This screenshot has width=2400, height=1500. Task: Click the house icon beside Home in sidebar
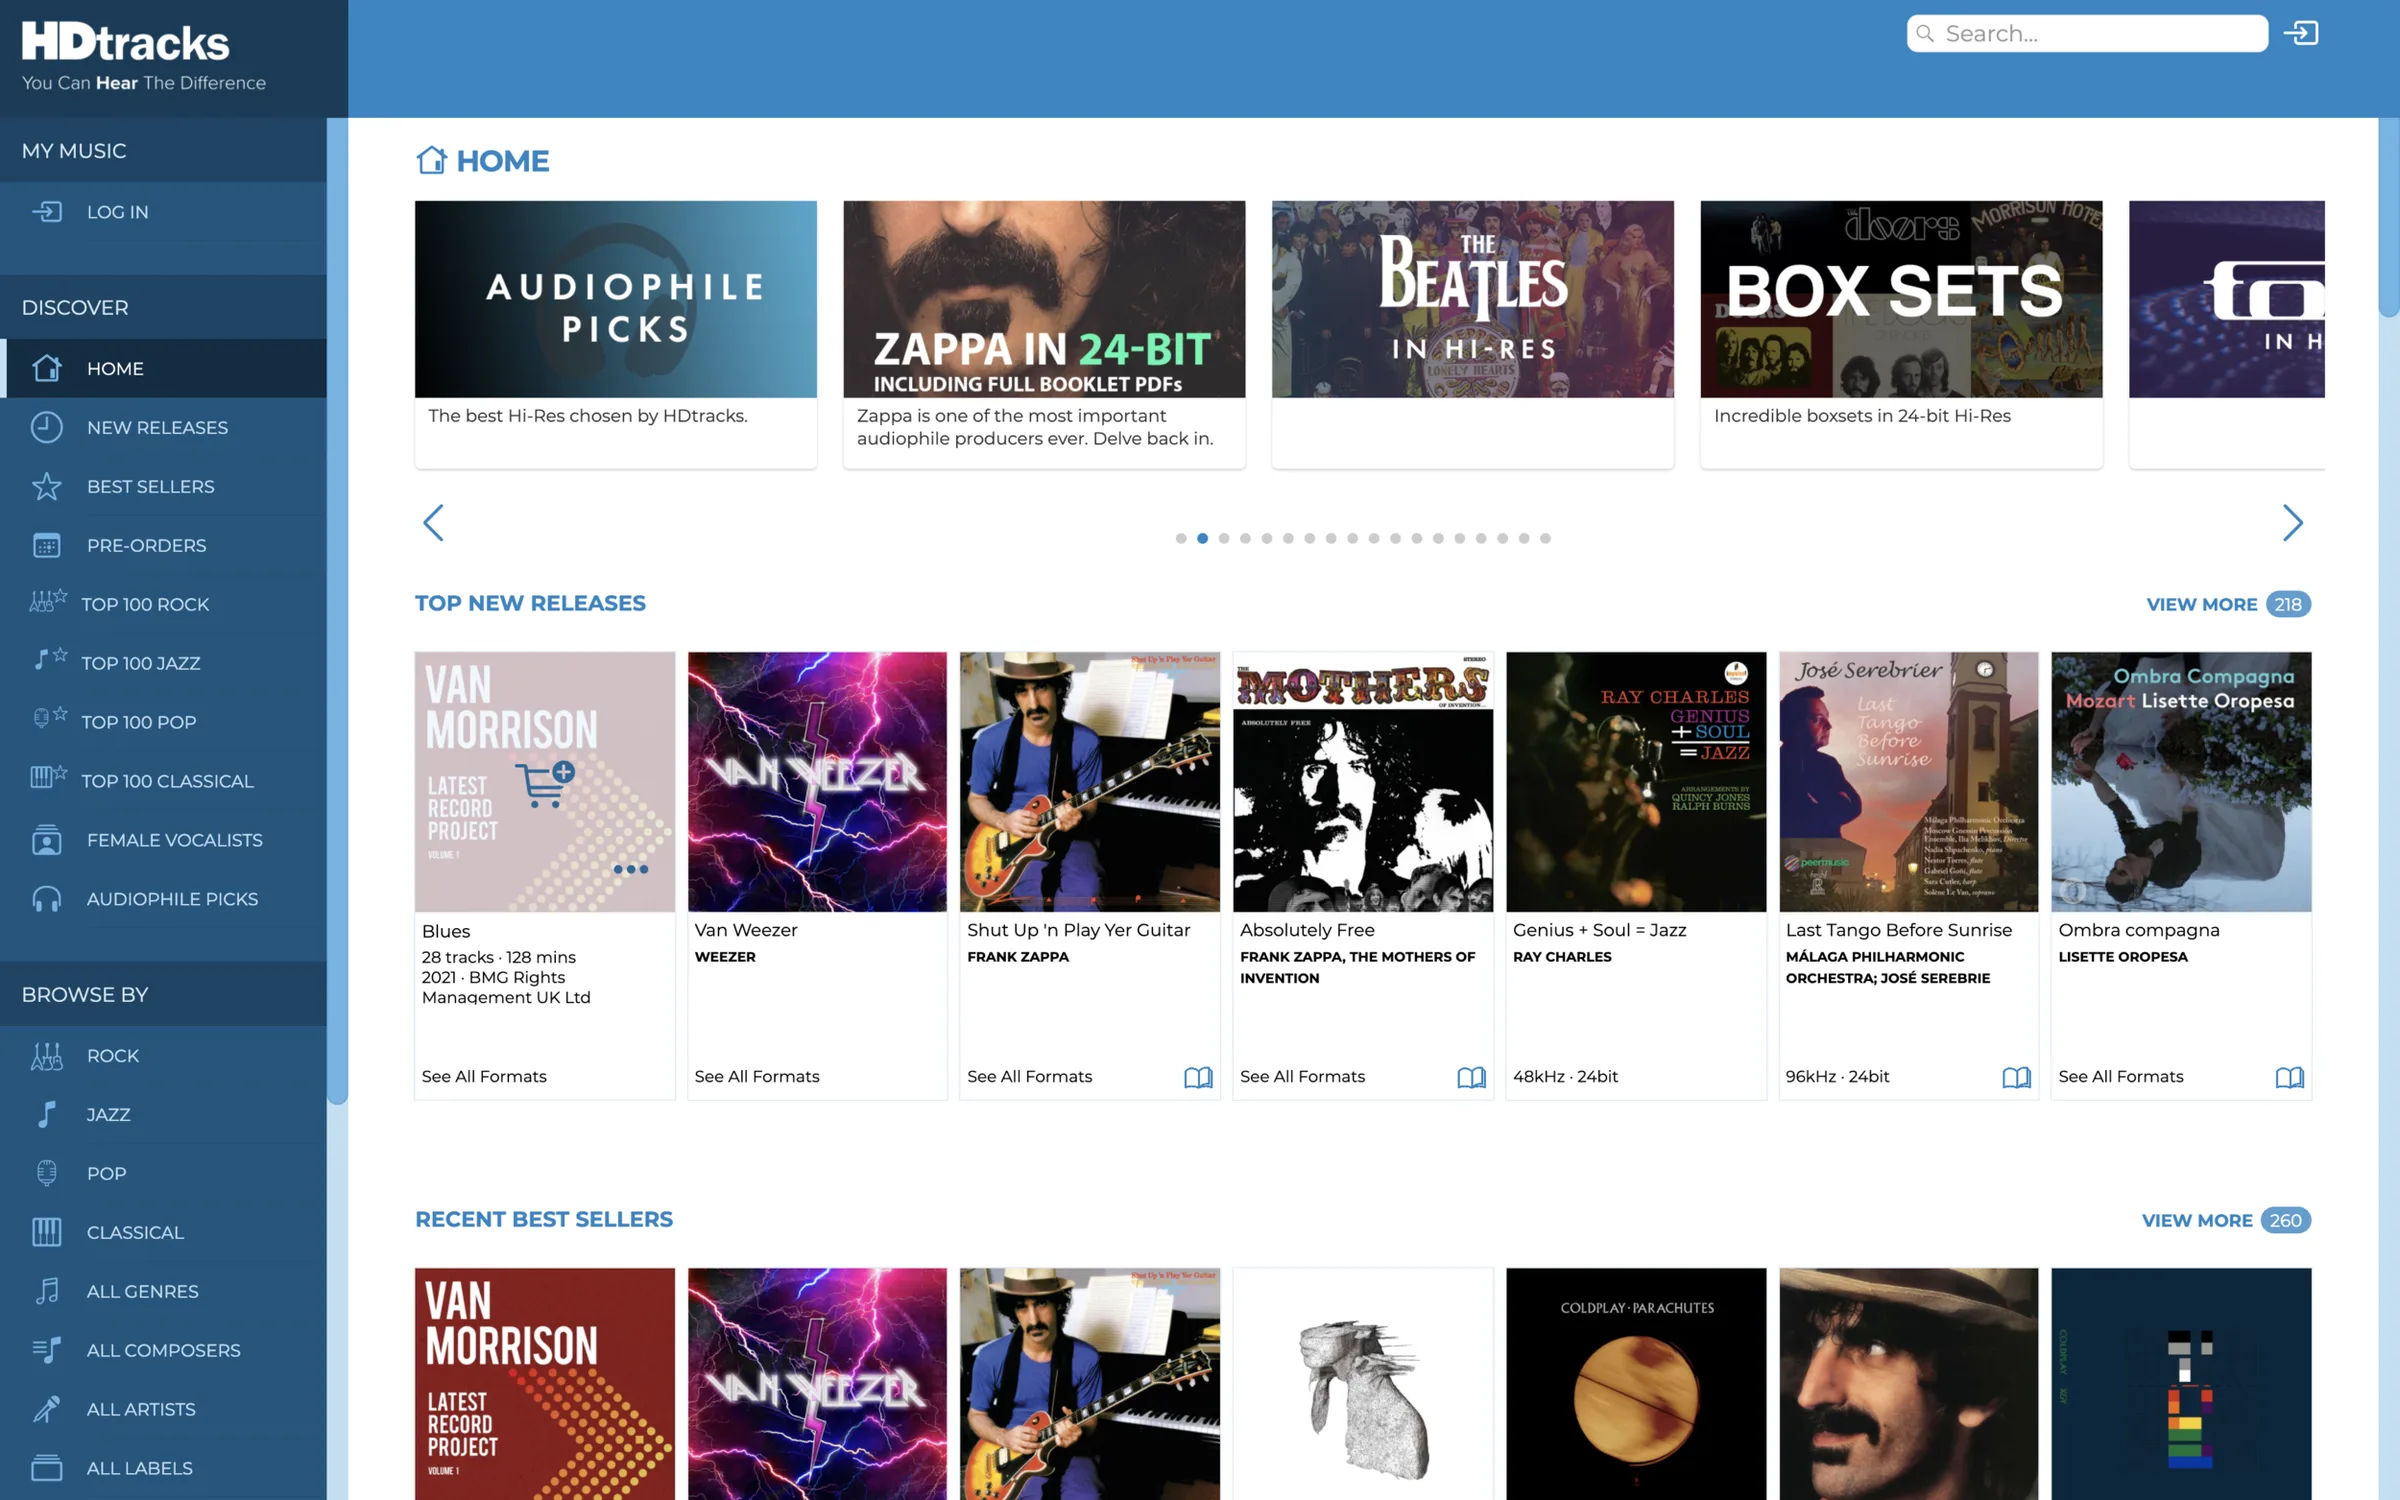point(47,368)
